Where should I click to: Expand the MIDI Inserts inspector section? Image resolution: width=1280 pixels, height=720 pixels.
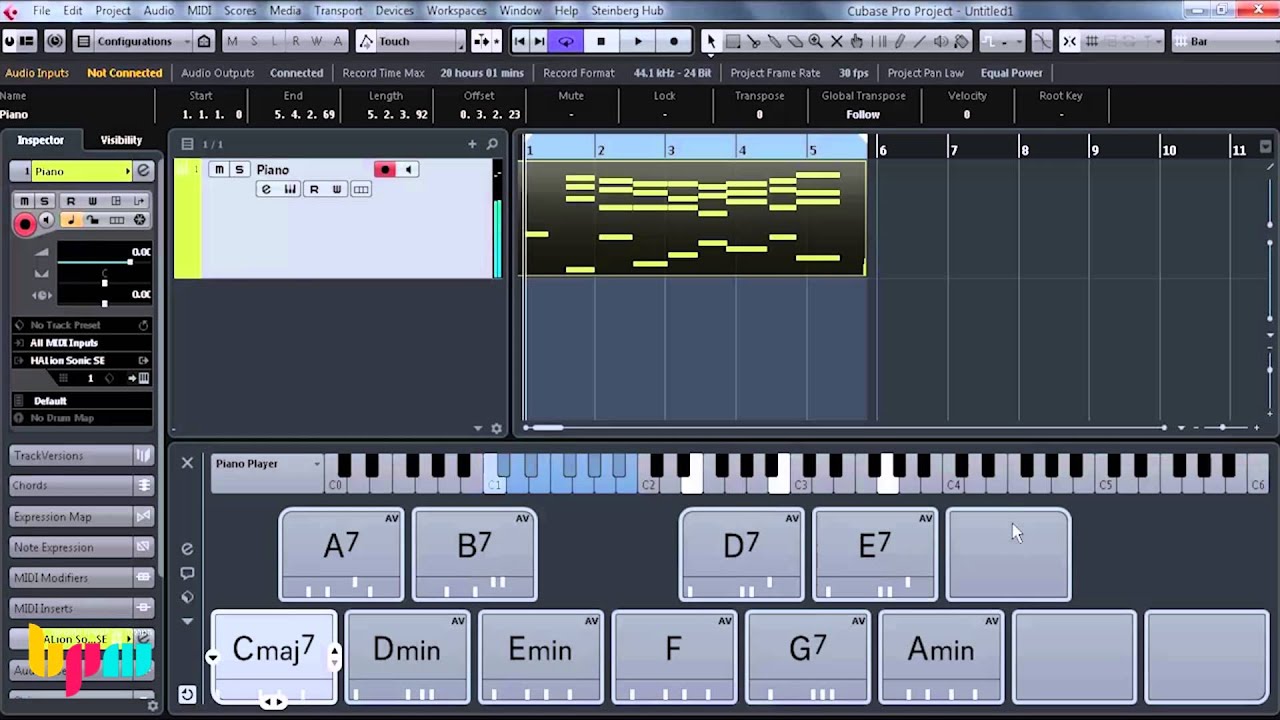click(82, 608)
